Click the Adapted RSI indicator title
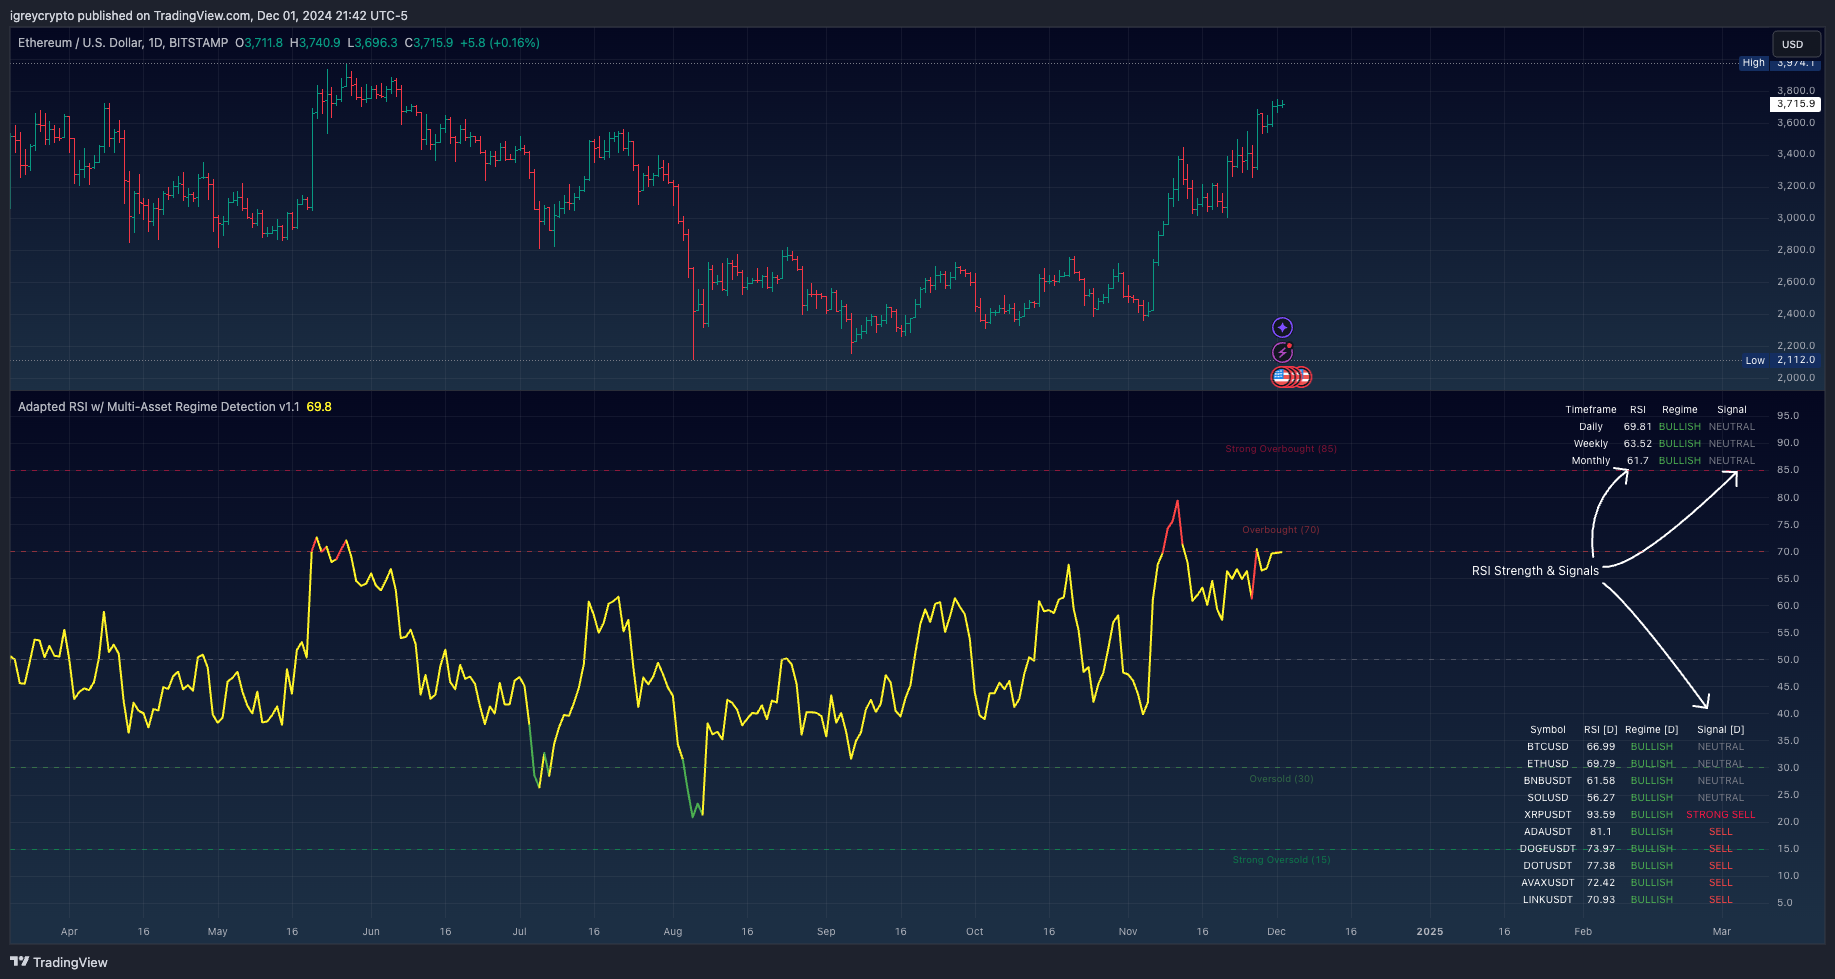Screen dimensions: 1835x979 click(x=159, y=407)
